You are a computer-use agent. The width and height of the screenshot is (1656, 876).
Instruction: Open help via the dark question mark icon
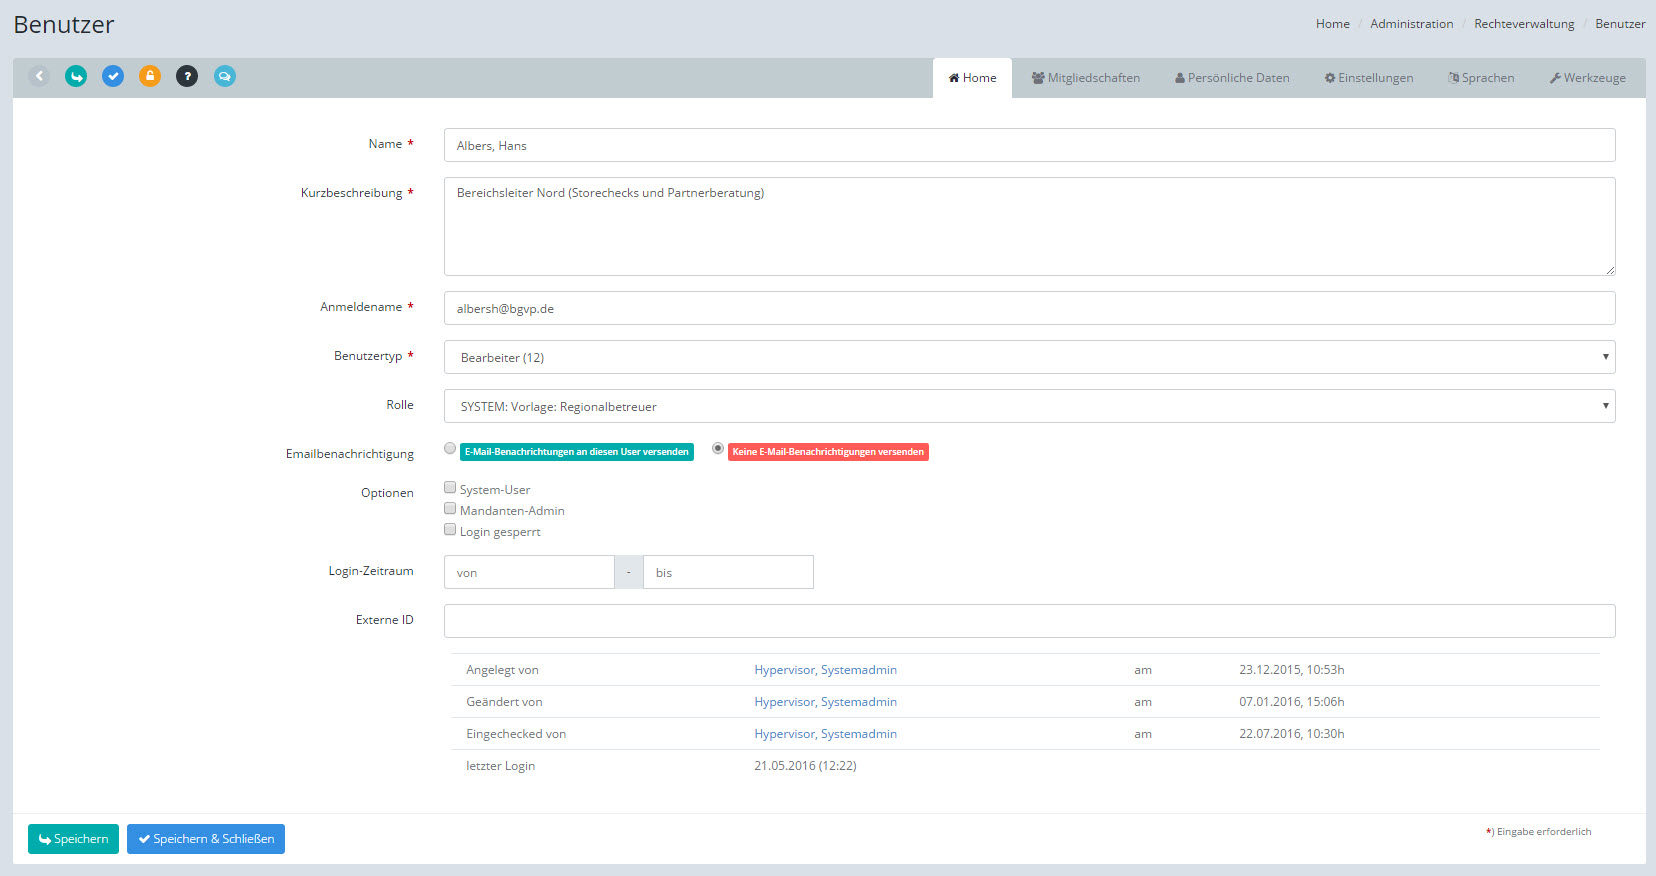point(187,76)
